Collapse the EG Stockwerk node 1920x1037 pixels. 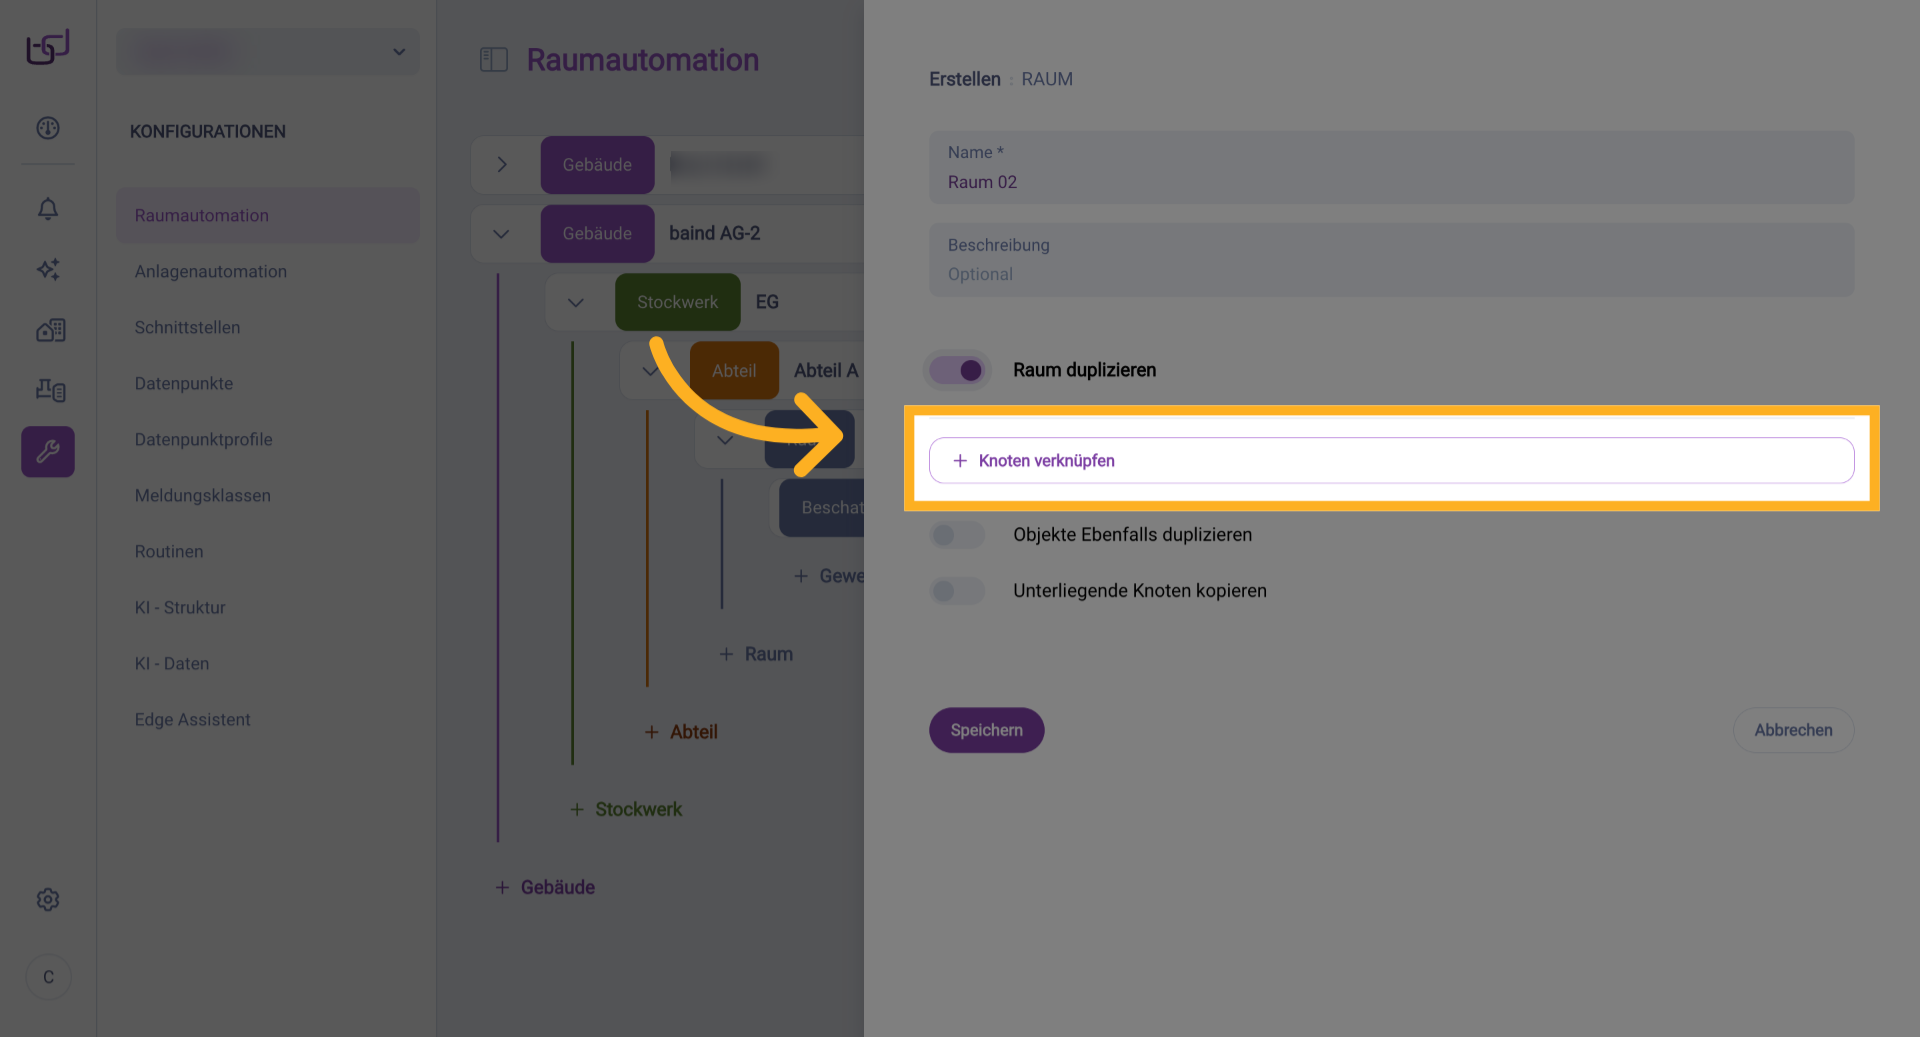(x=576, y=302)
